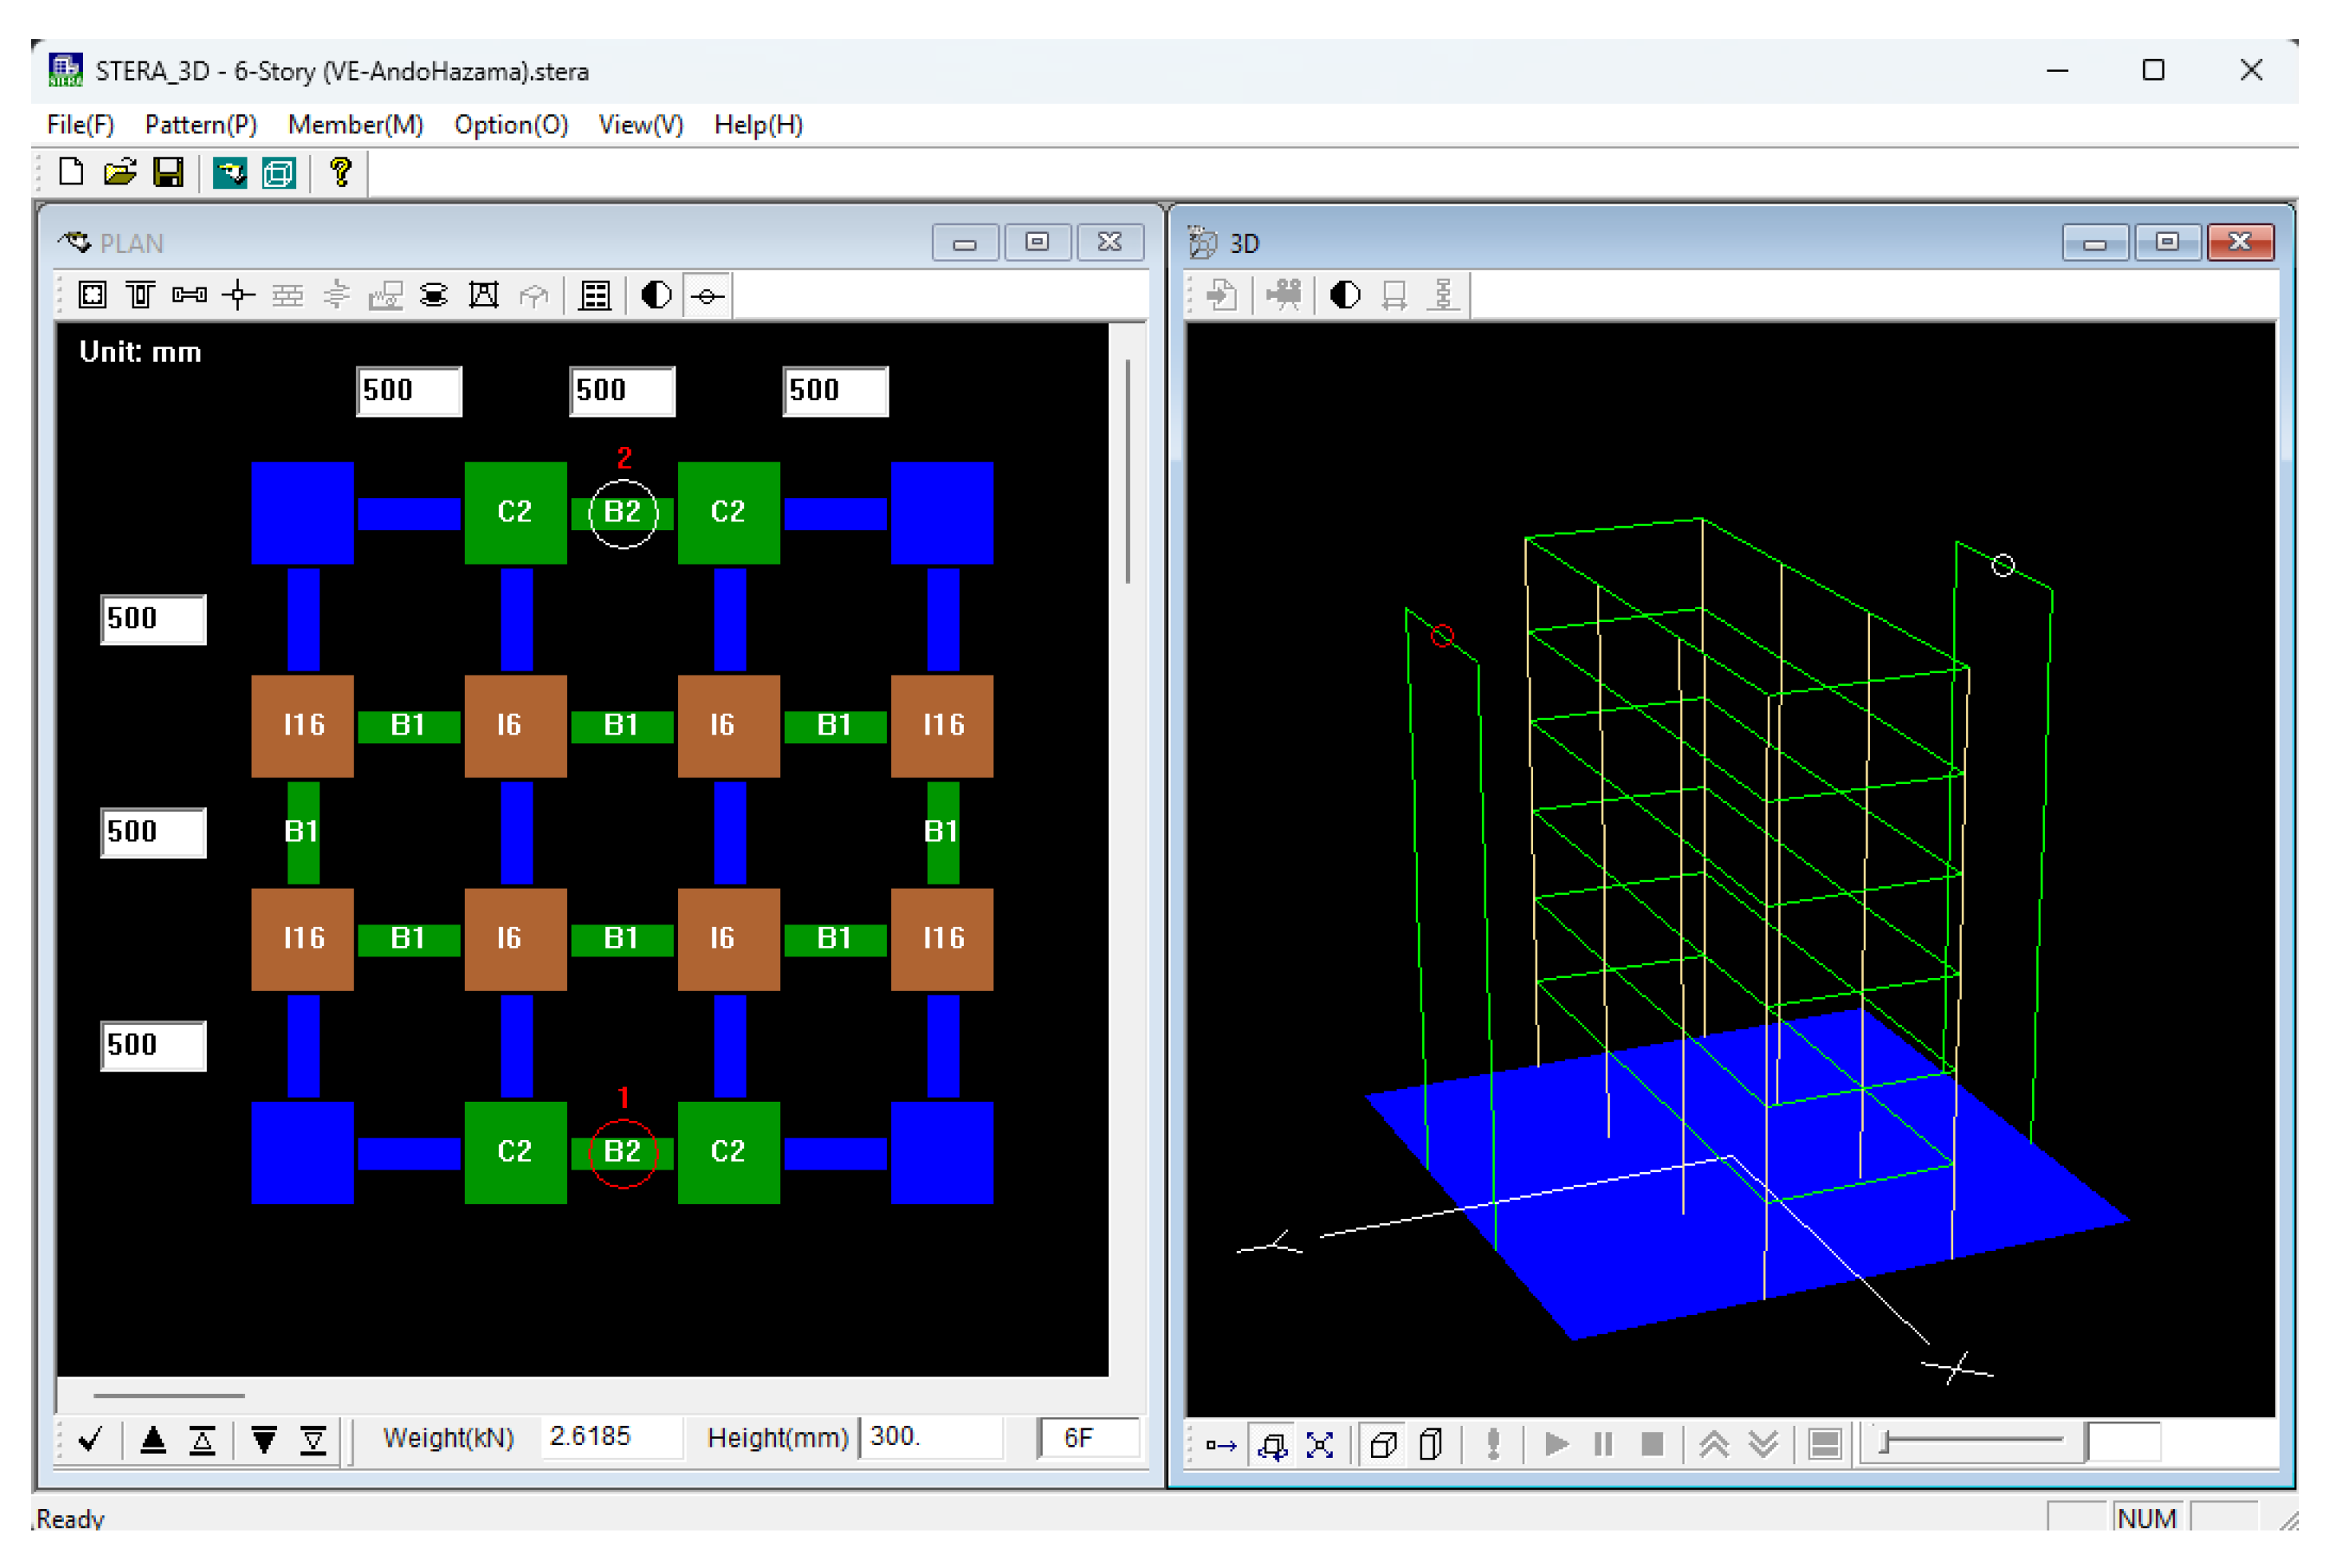Viewport: 2338px width, 1568px height.
Task: Toggle the PLAN black/white contrast button
Action: [x=658, y=296]
